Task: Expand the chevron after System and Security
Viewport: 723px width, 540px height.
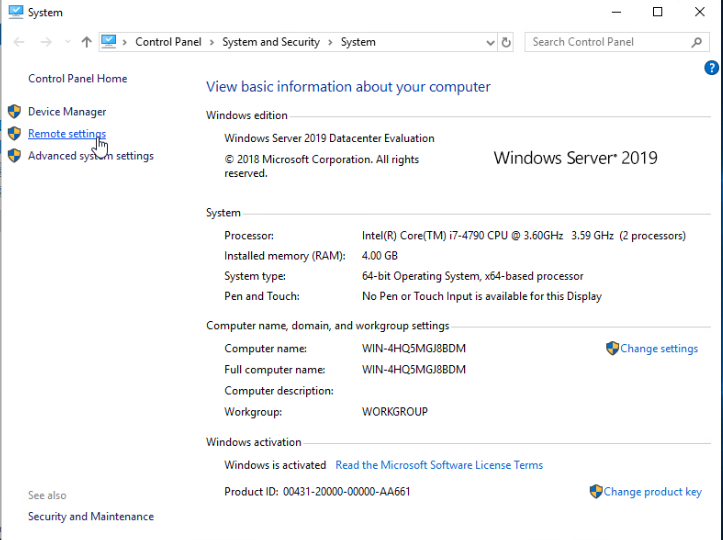Action: (330, 42)
